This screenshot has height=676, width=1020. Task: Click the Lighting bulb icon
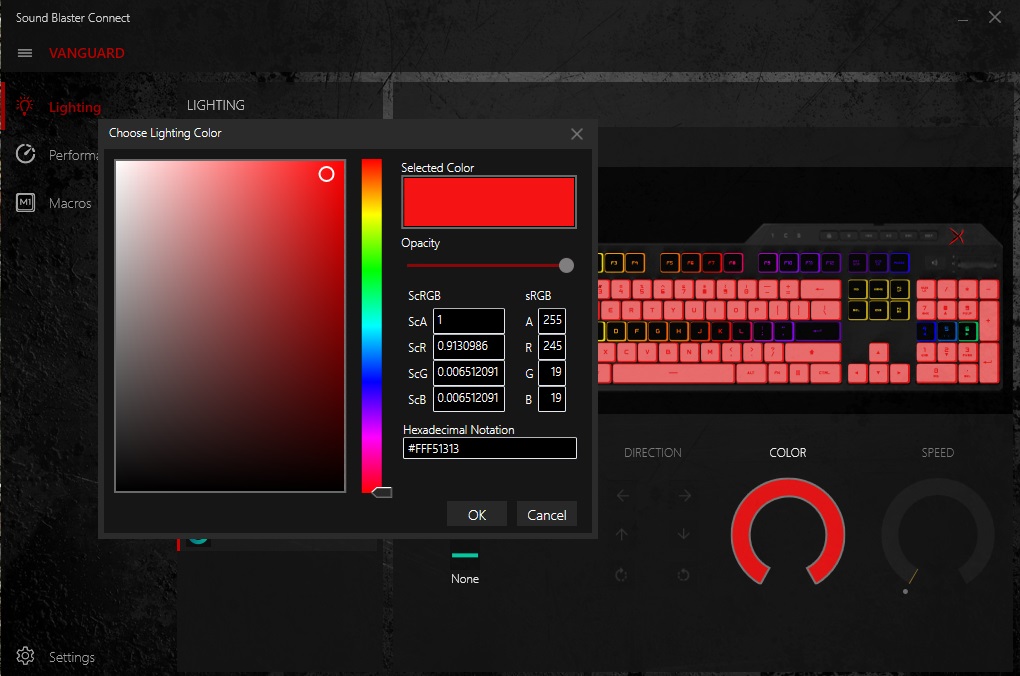(x=25, y=106)
